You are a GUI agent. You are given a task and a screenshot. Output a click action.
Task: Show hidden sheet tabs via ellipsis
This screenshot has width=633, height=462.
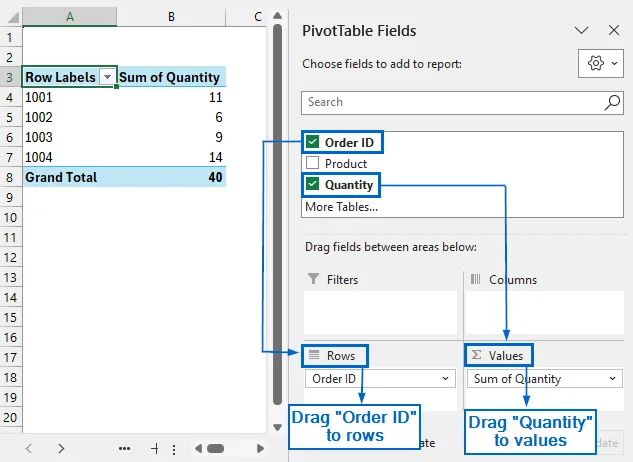(x=124, y=448)
